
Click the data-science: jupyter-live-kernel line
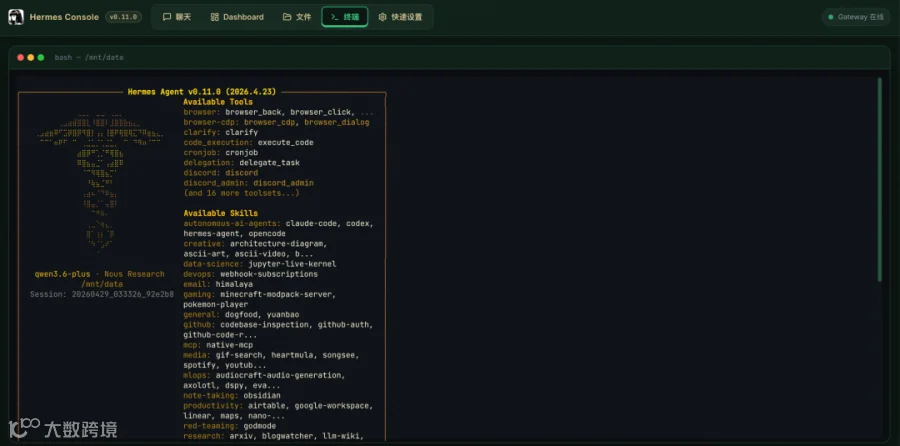(260, 264)
